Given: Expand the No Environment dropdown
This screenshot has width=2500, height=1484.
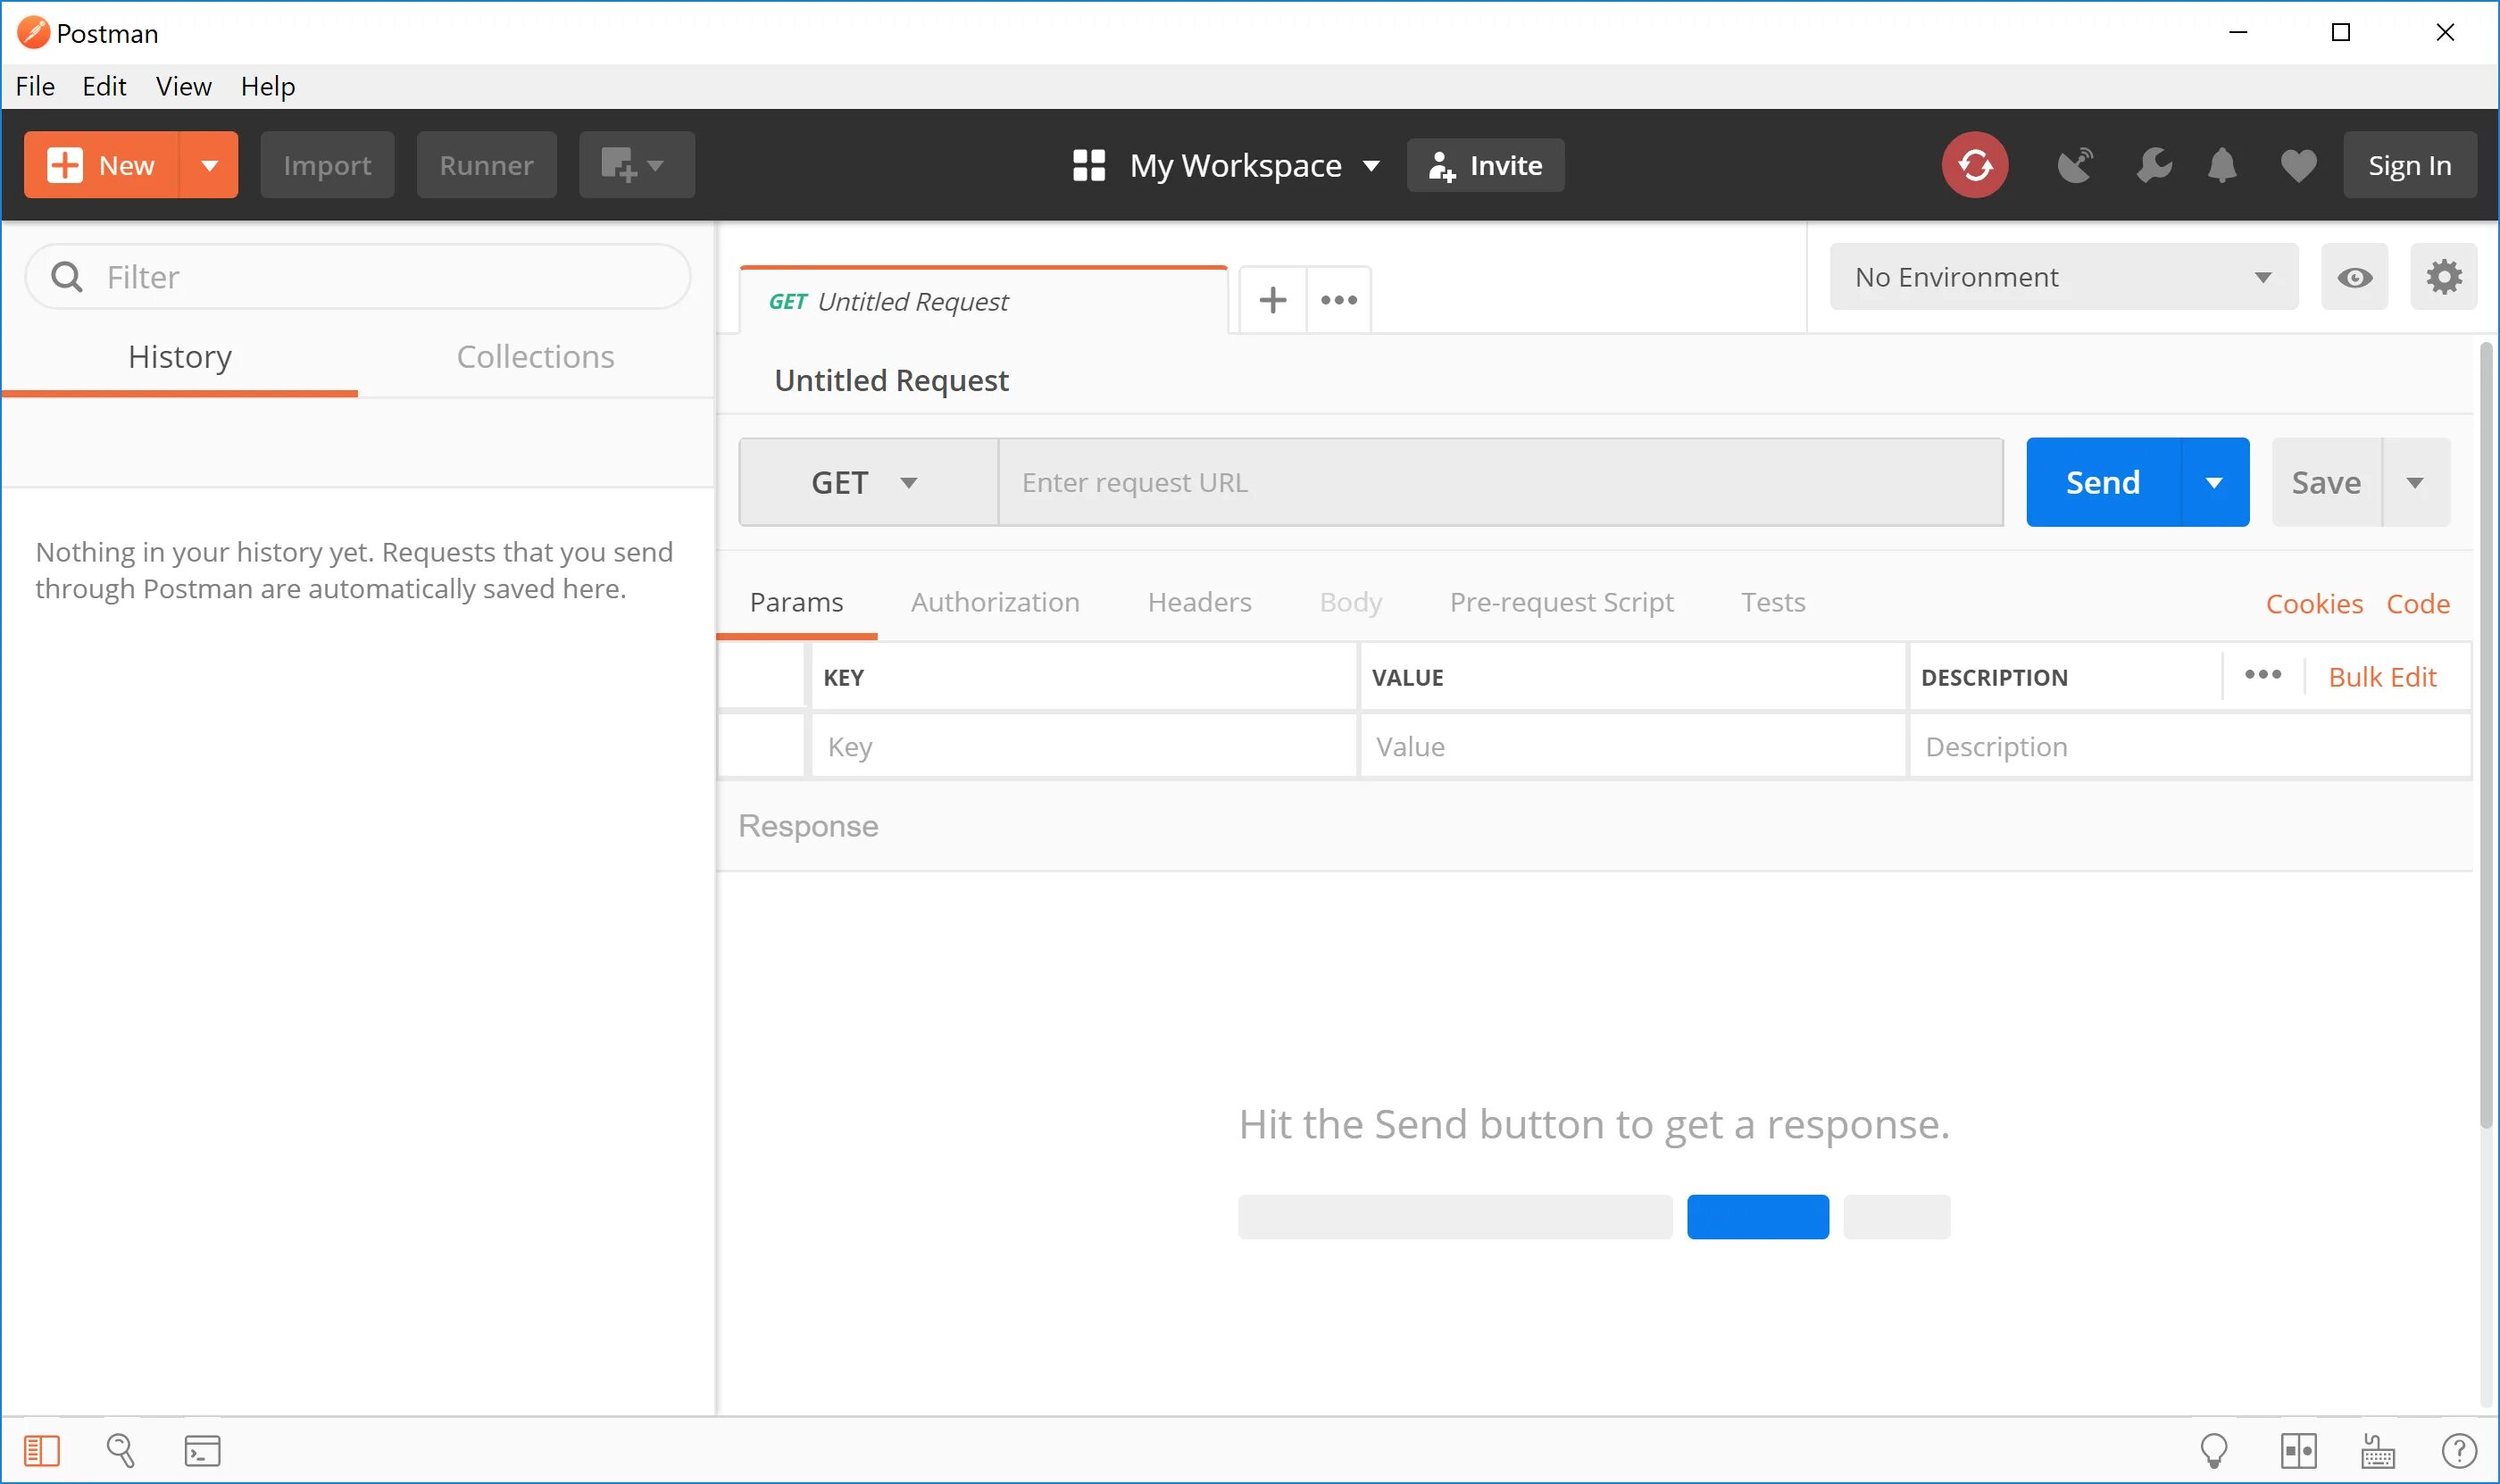Looking at the screenshot, I should (2063, 277).
